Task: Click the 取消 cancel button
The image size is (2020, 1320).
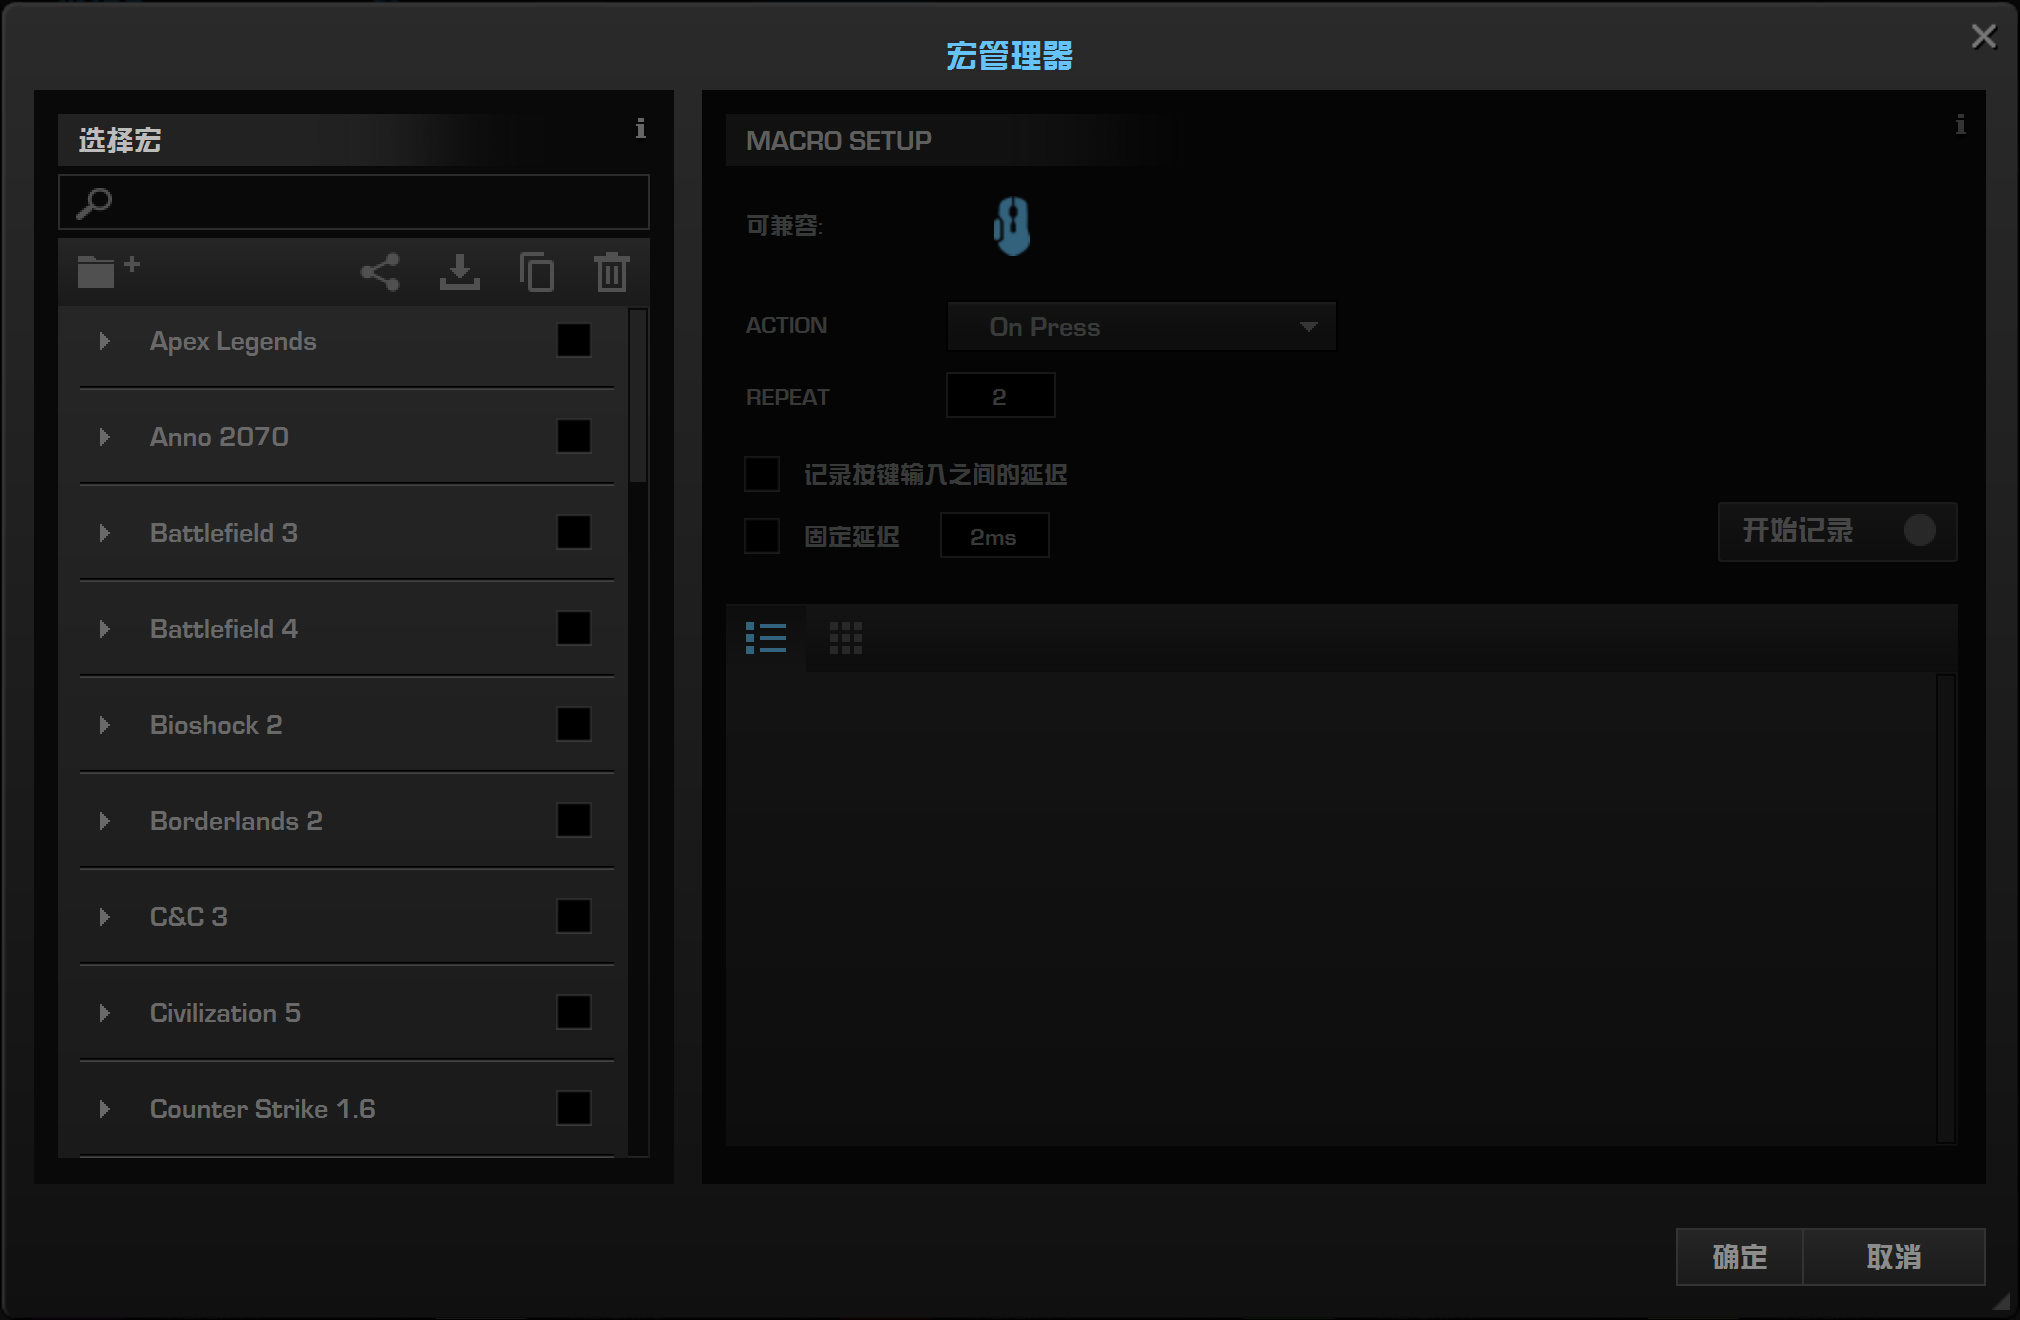Action: pyautogui.click(x=1894, y=1257)
